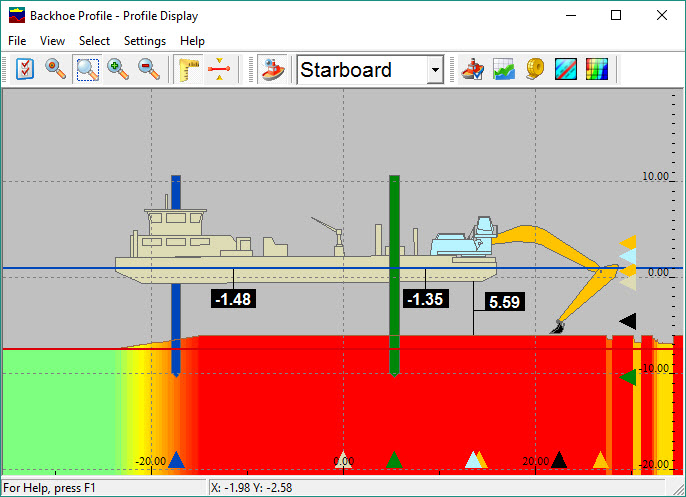This screenshot has width=686, height=497.
Task: Click the black triangle marker on right axis
Action: [x=628, y=322]
